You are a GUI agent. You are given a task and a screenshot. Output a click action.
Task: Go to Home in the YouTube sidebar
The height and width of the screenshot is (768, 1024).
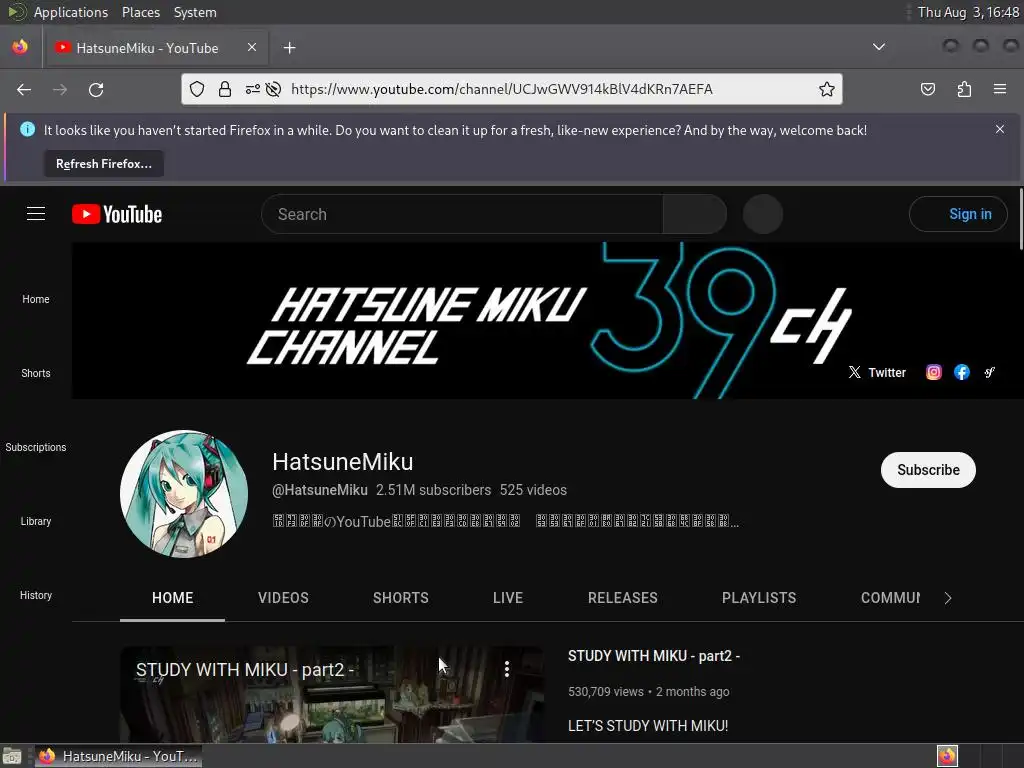click(x=36, y=299)
